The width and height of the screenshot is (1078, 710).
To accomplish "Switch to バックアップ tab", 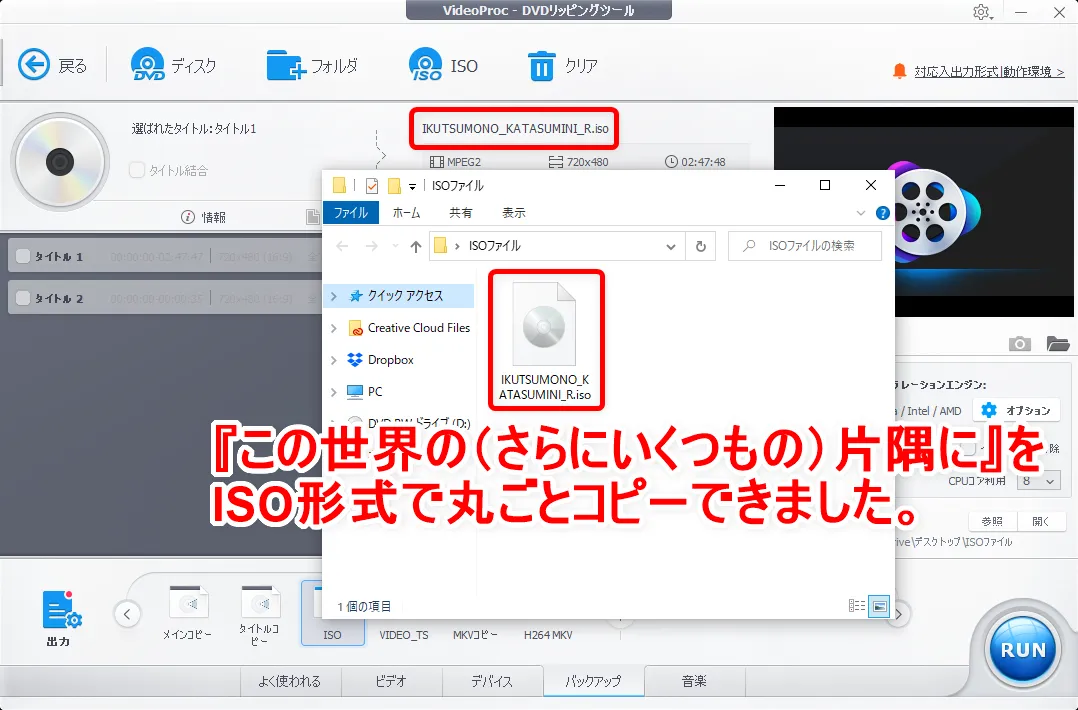I will coord(593,680).
